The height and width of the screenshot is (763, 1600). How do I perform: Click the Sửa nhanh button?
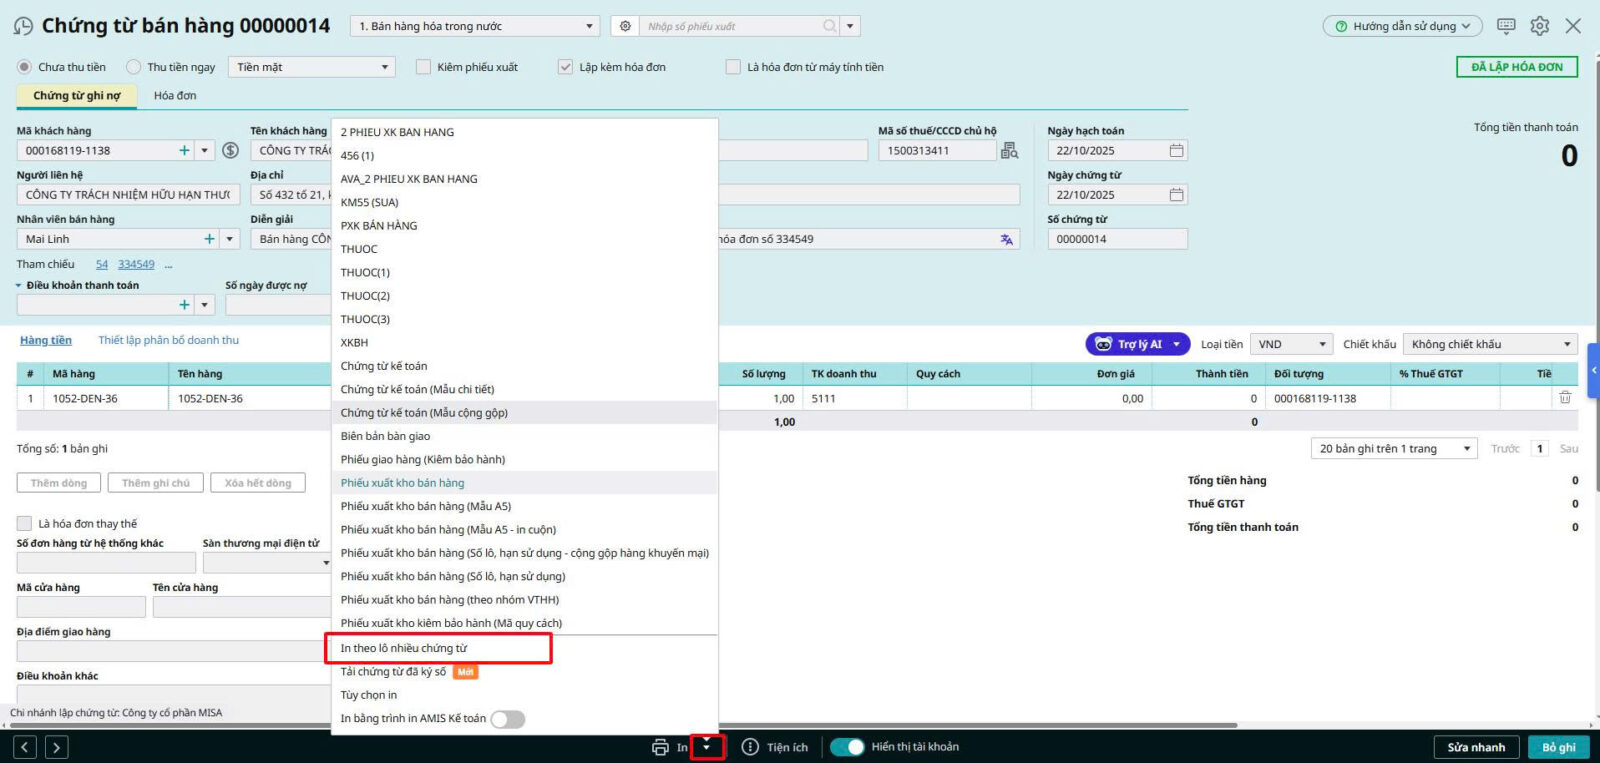pos(1475,747)
